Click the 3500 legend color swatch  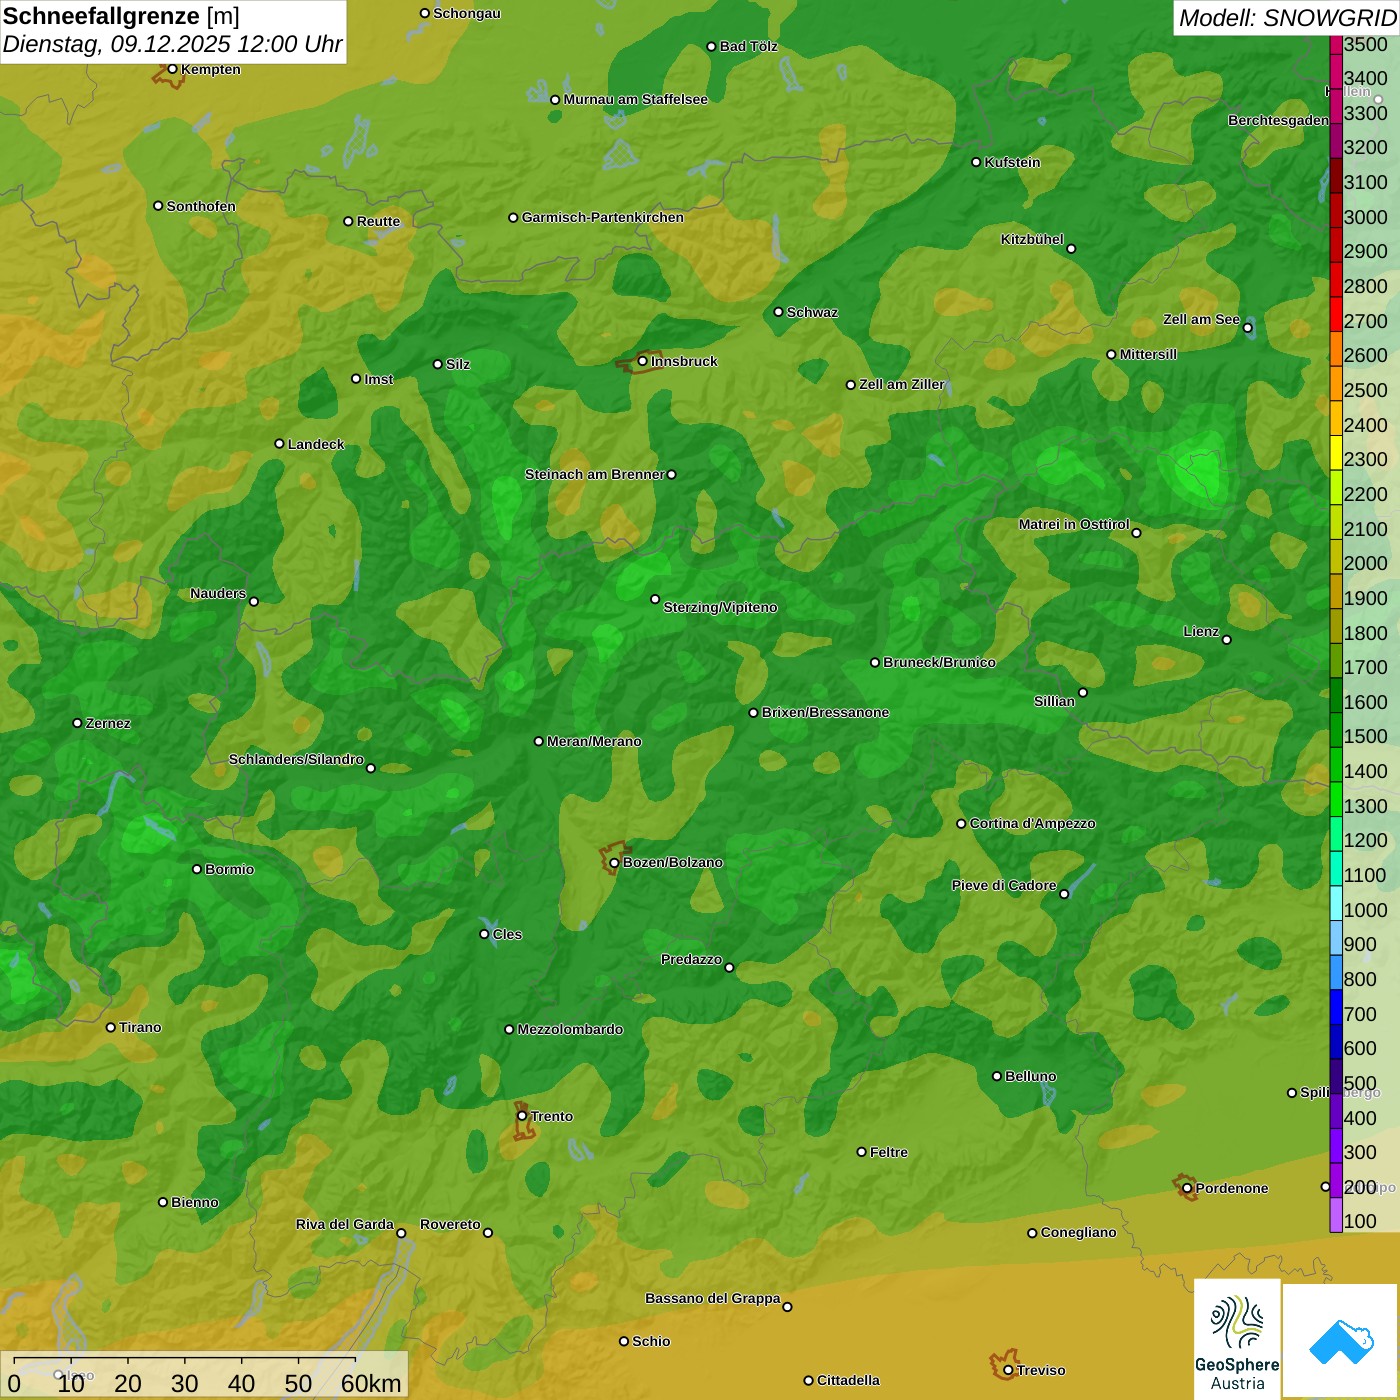[1336, 44]
